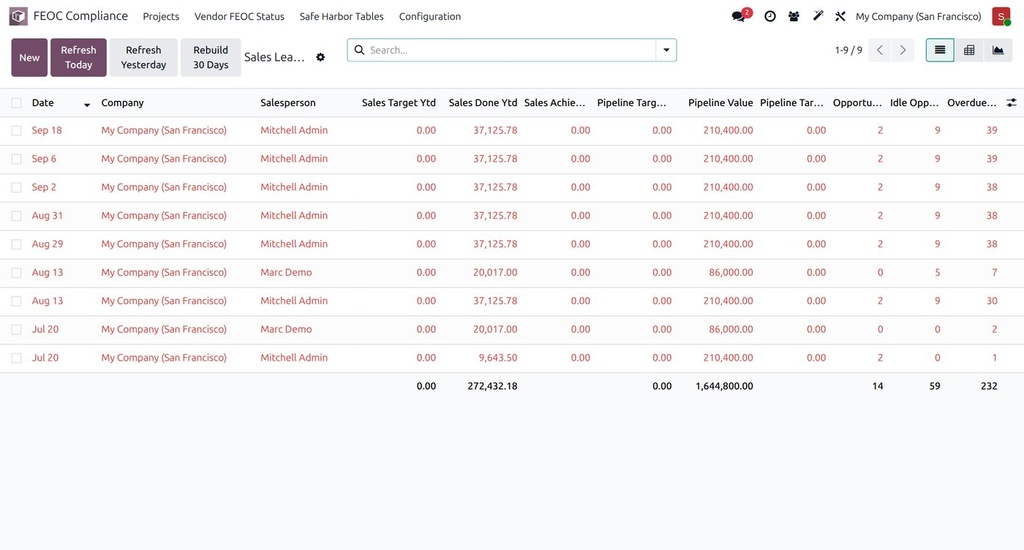The image size is (1024, 550).
Task: Sort by the Opportu... column header
Action: tap(857, 103)
